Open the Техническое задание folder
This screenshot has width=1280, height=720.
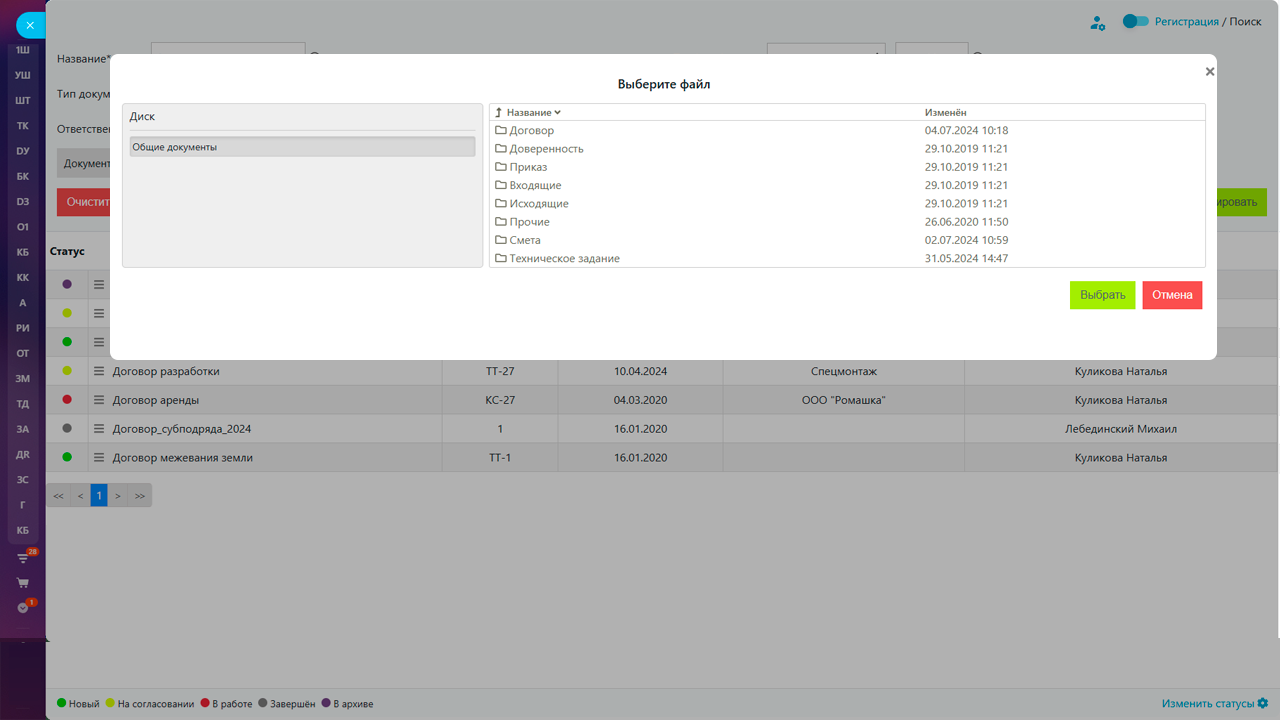[564, 259]
